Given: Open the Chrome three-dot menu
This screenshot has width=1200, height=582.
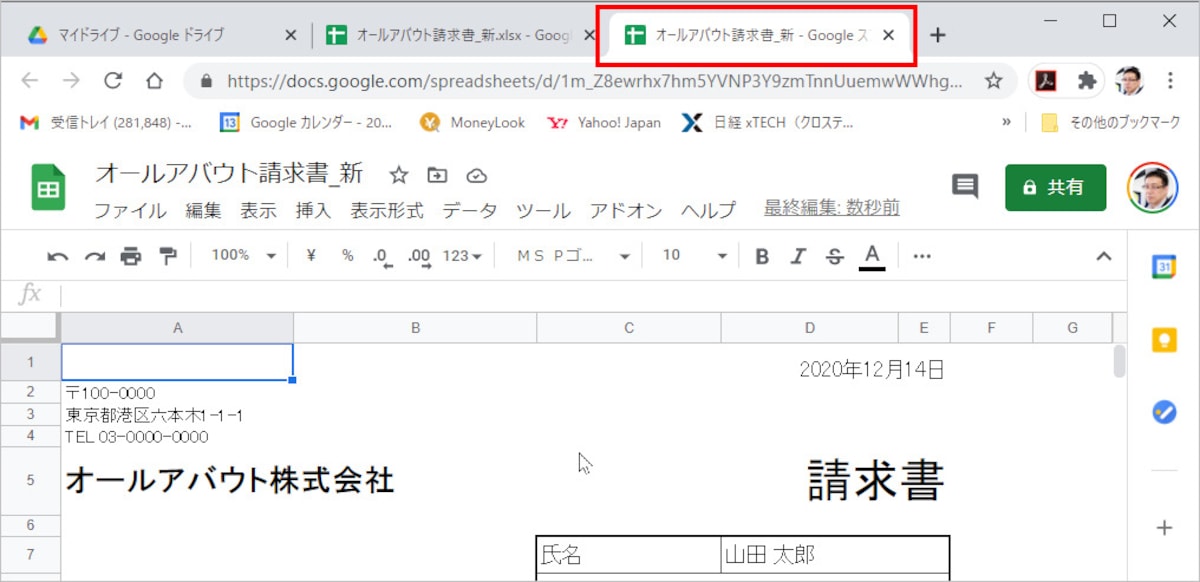Looking at the screenshot, I should 1170,81.
